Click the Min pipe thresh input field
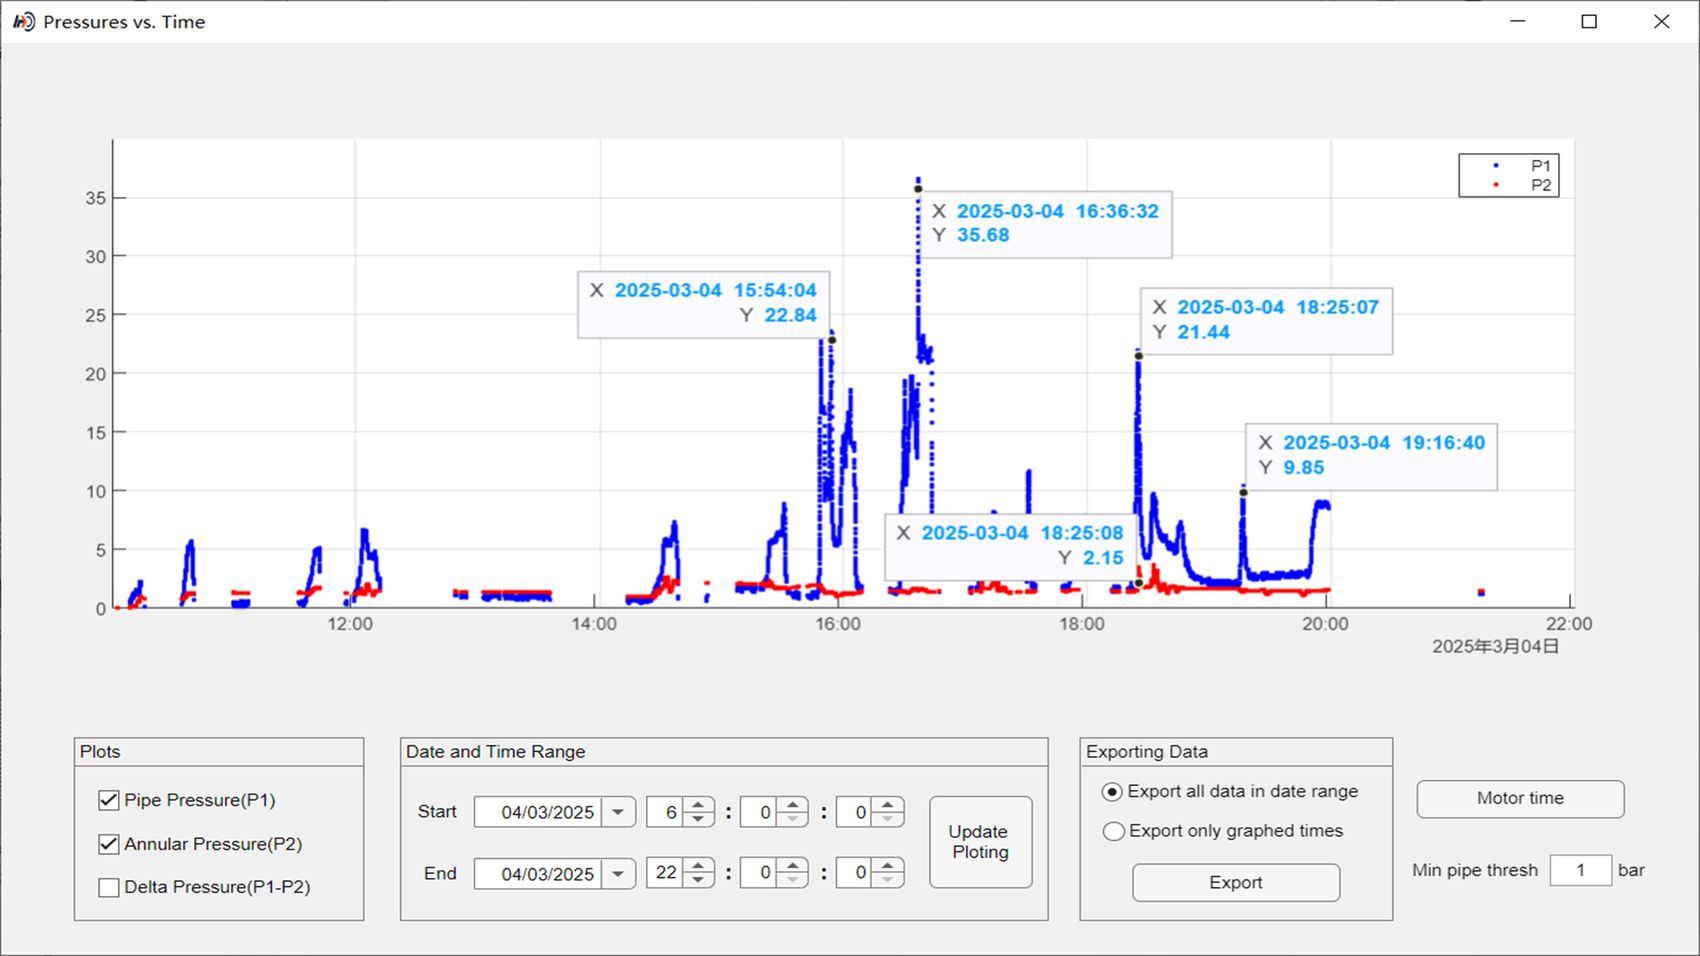 coord(1580,870)
